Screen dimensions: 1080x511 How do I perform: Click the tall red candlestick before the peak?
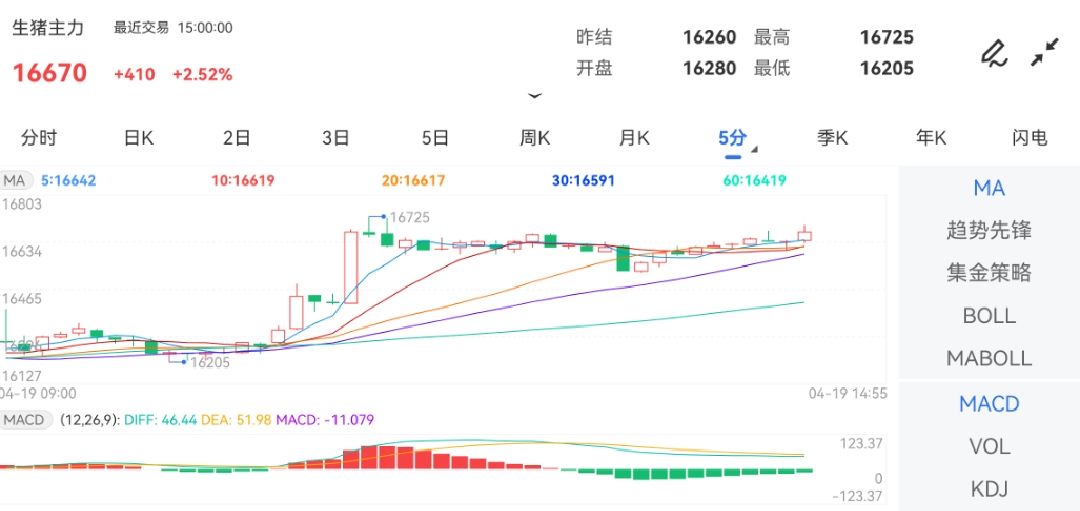pos(351,267)
